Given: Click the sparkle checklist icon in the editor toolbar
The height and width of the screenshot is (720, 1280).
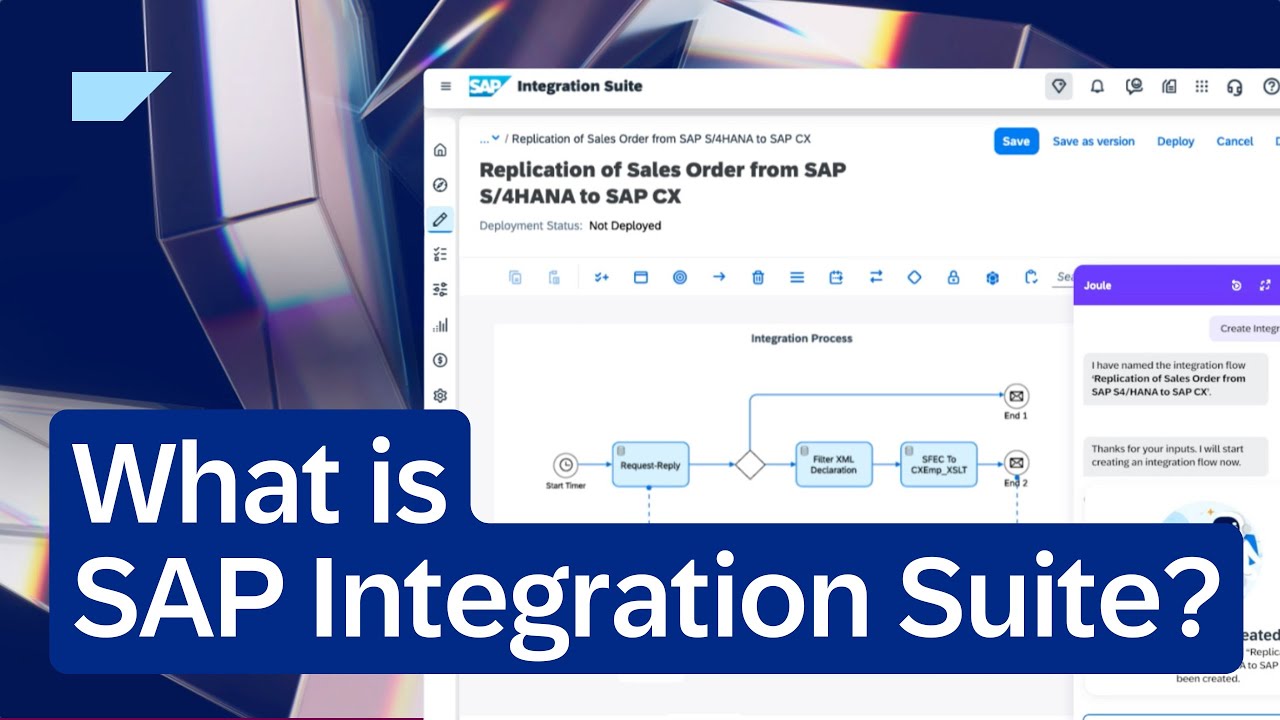Looking at the screenshot, I should pyautogui.click(x=601, y=277).
